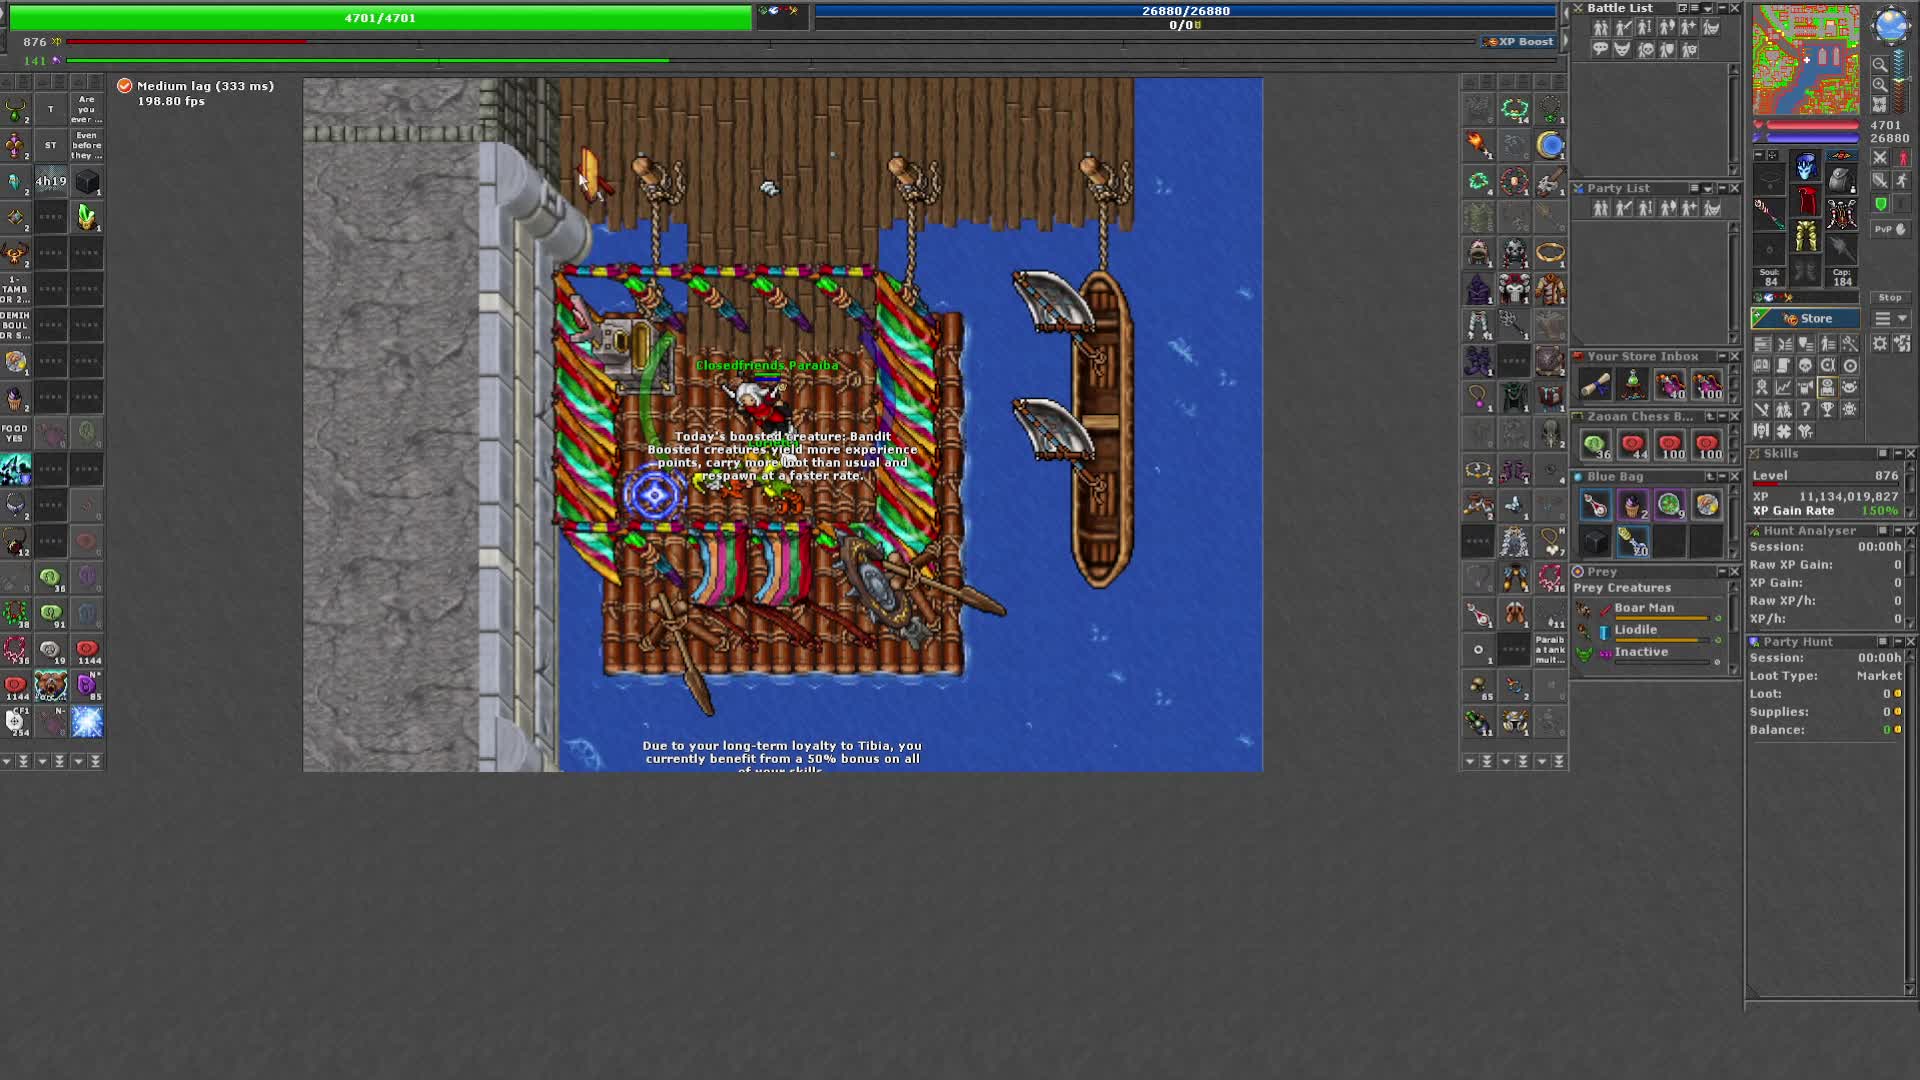Image resolution: width=1920 pixels, height=1080 pixels.
Task: Select red rune stack 44 in Zaoan Chess Box
Action: coord(1632,445)
